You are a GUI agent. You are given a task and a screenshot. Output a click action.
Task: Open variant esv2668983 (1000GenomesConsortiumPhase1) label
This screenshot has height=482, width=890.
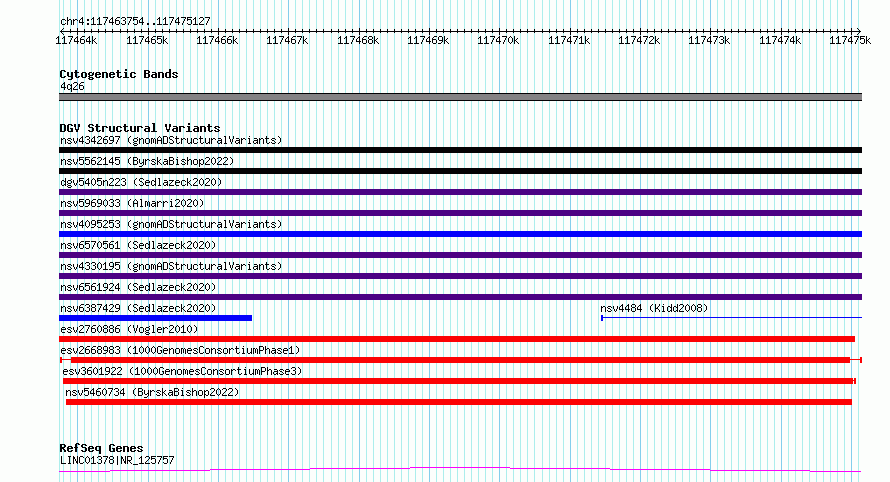point(180,350)
